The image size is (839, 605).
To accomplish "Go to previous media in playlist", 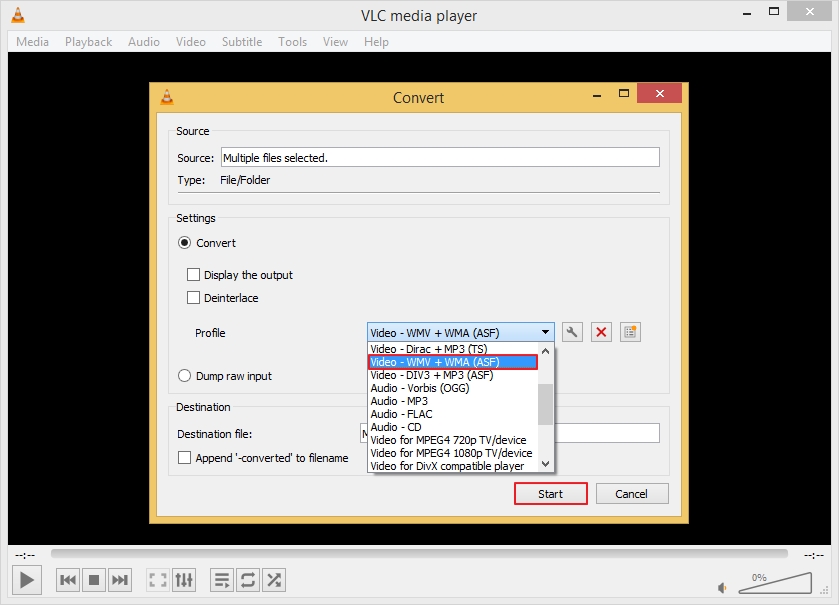I will click(x=68, y=580).
